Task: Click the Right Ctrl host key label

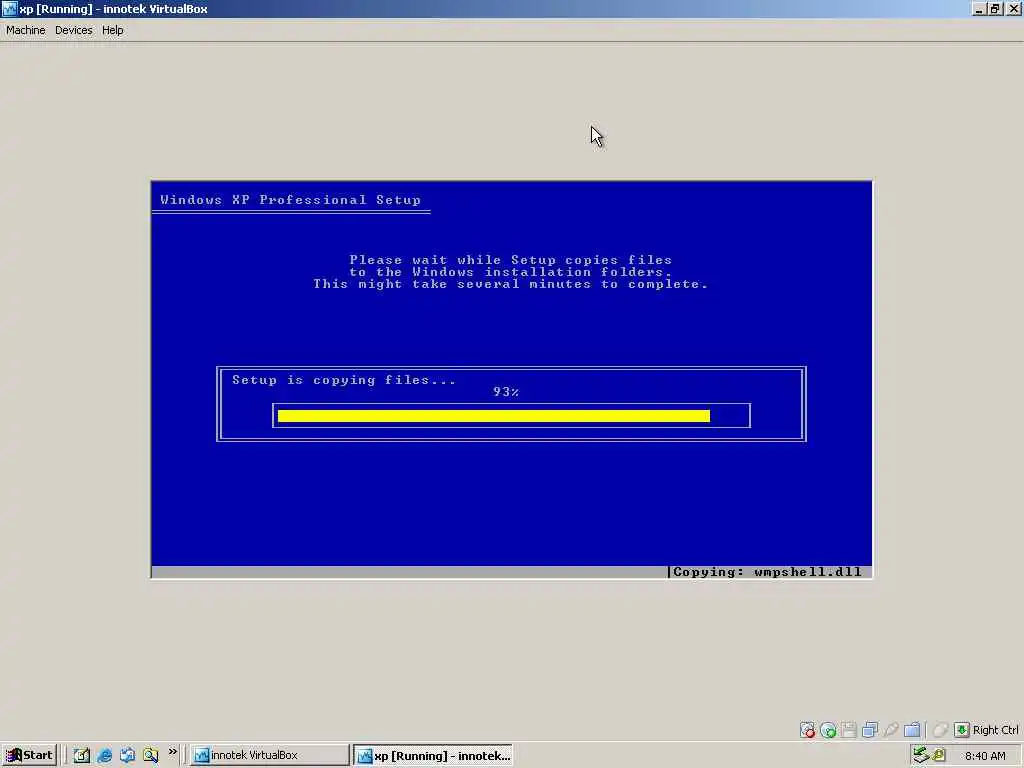Action: pos(995,730)
